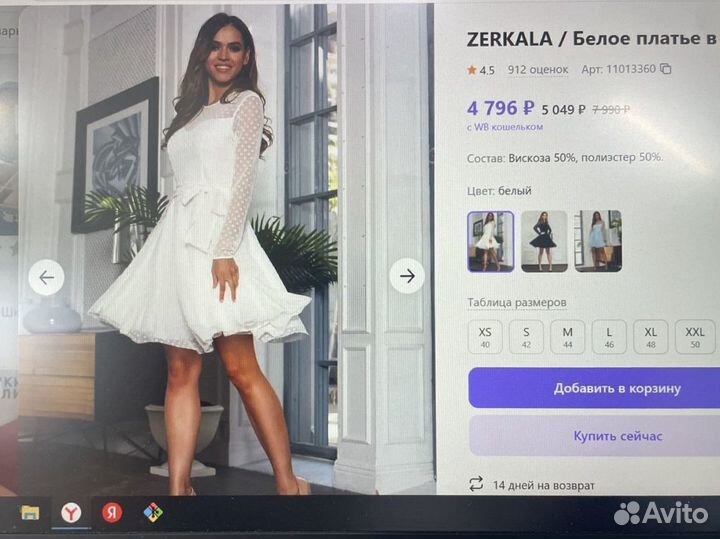Select size XS 40
The width and height of the screenshot is (720, 539).
pyautogui.click(x=485, y=337)
